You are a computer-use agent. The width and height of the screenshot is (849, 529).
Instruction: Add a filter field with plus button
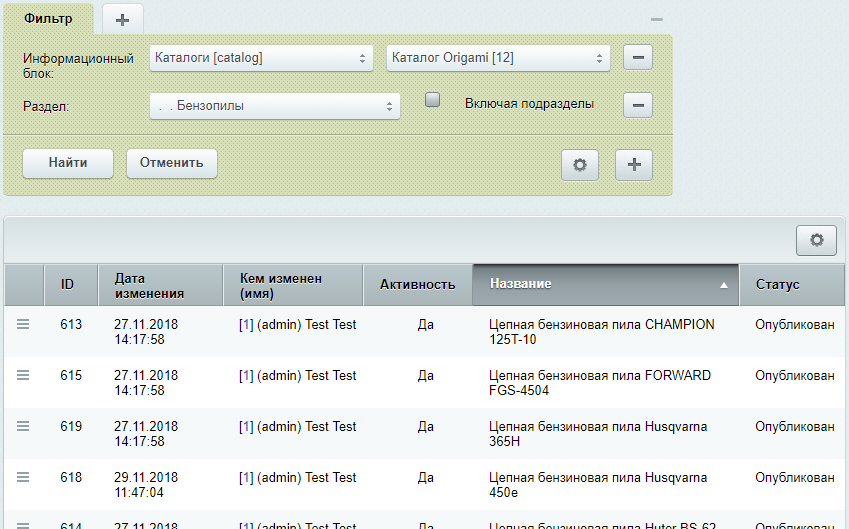[634, 165]
